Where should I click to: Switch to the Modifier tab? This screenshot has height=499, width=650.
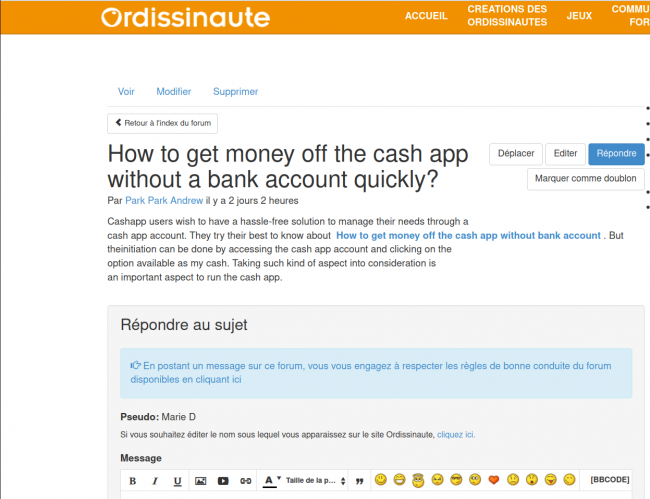tap(174, 92)
